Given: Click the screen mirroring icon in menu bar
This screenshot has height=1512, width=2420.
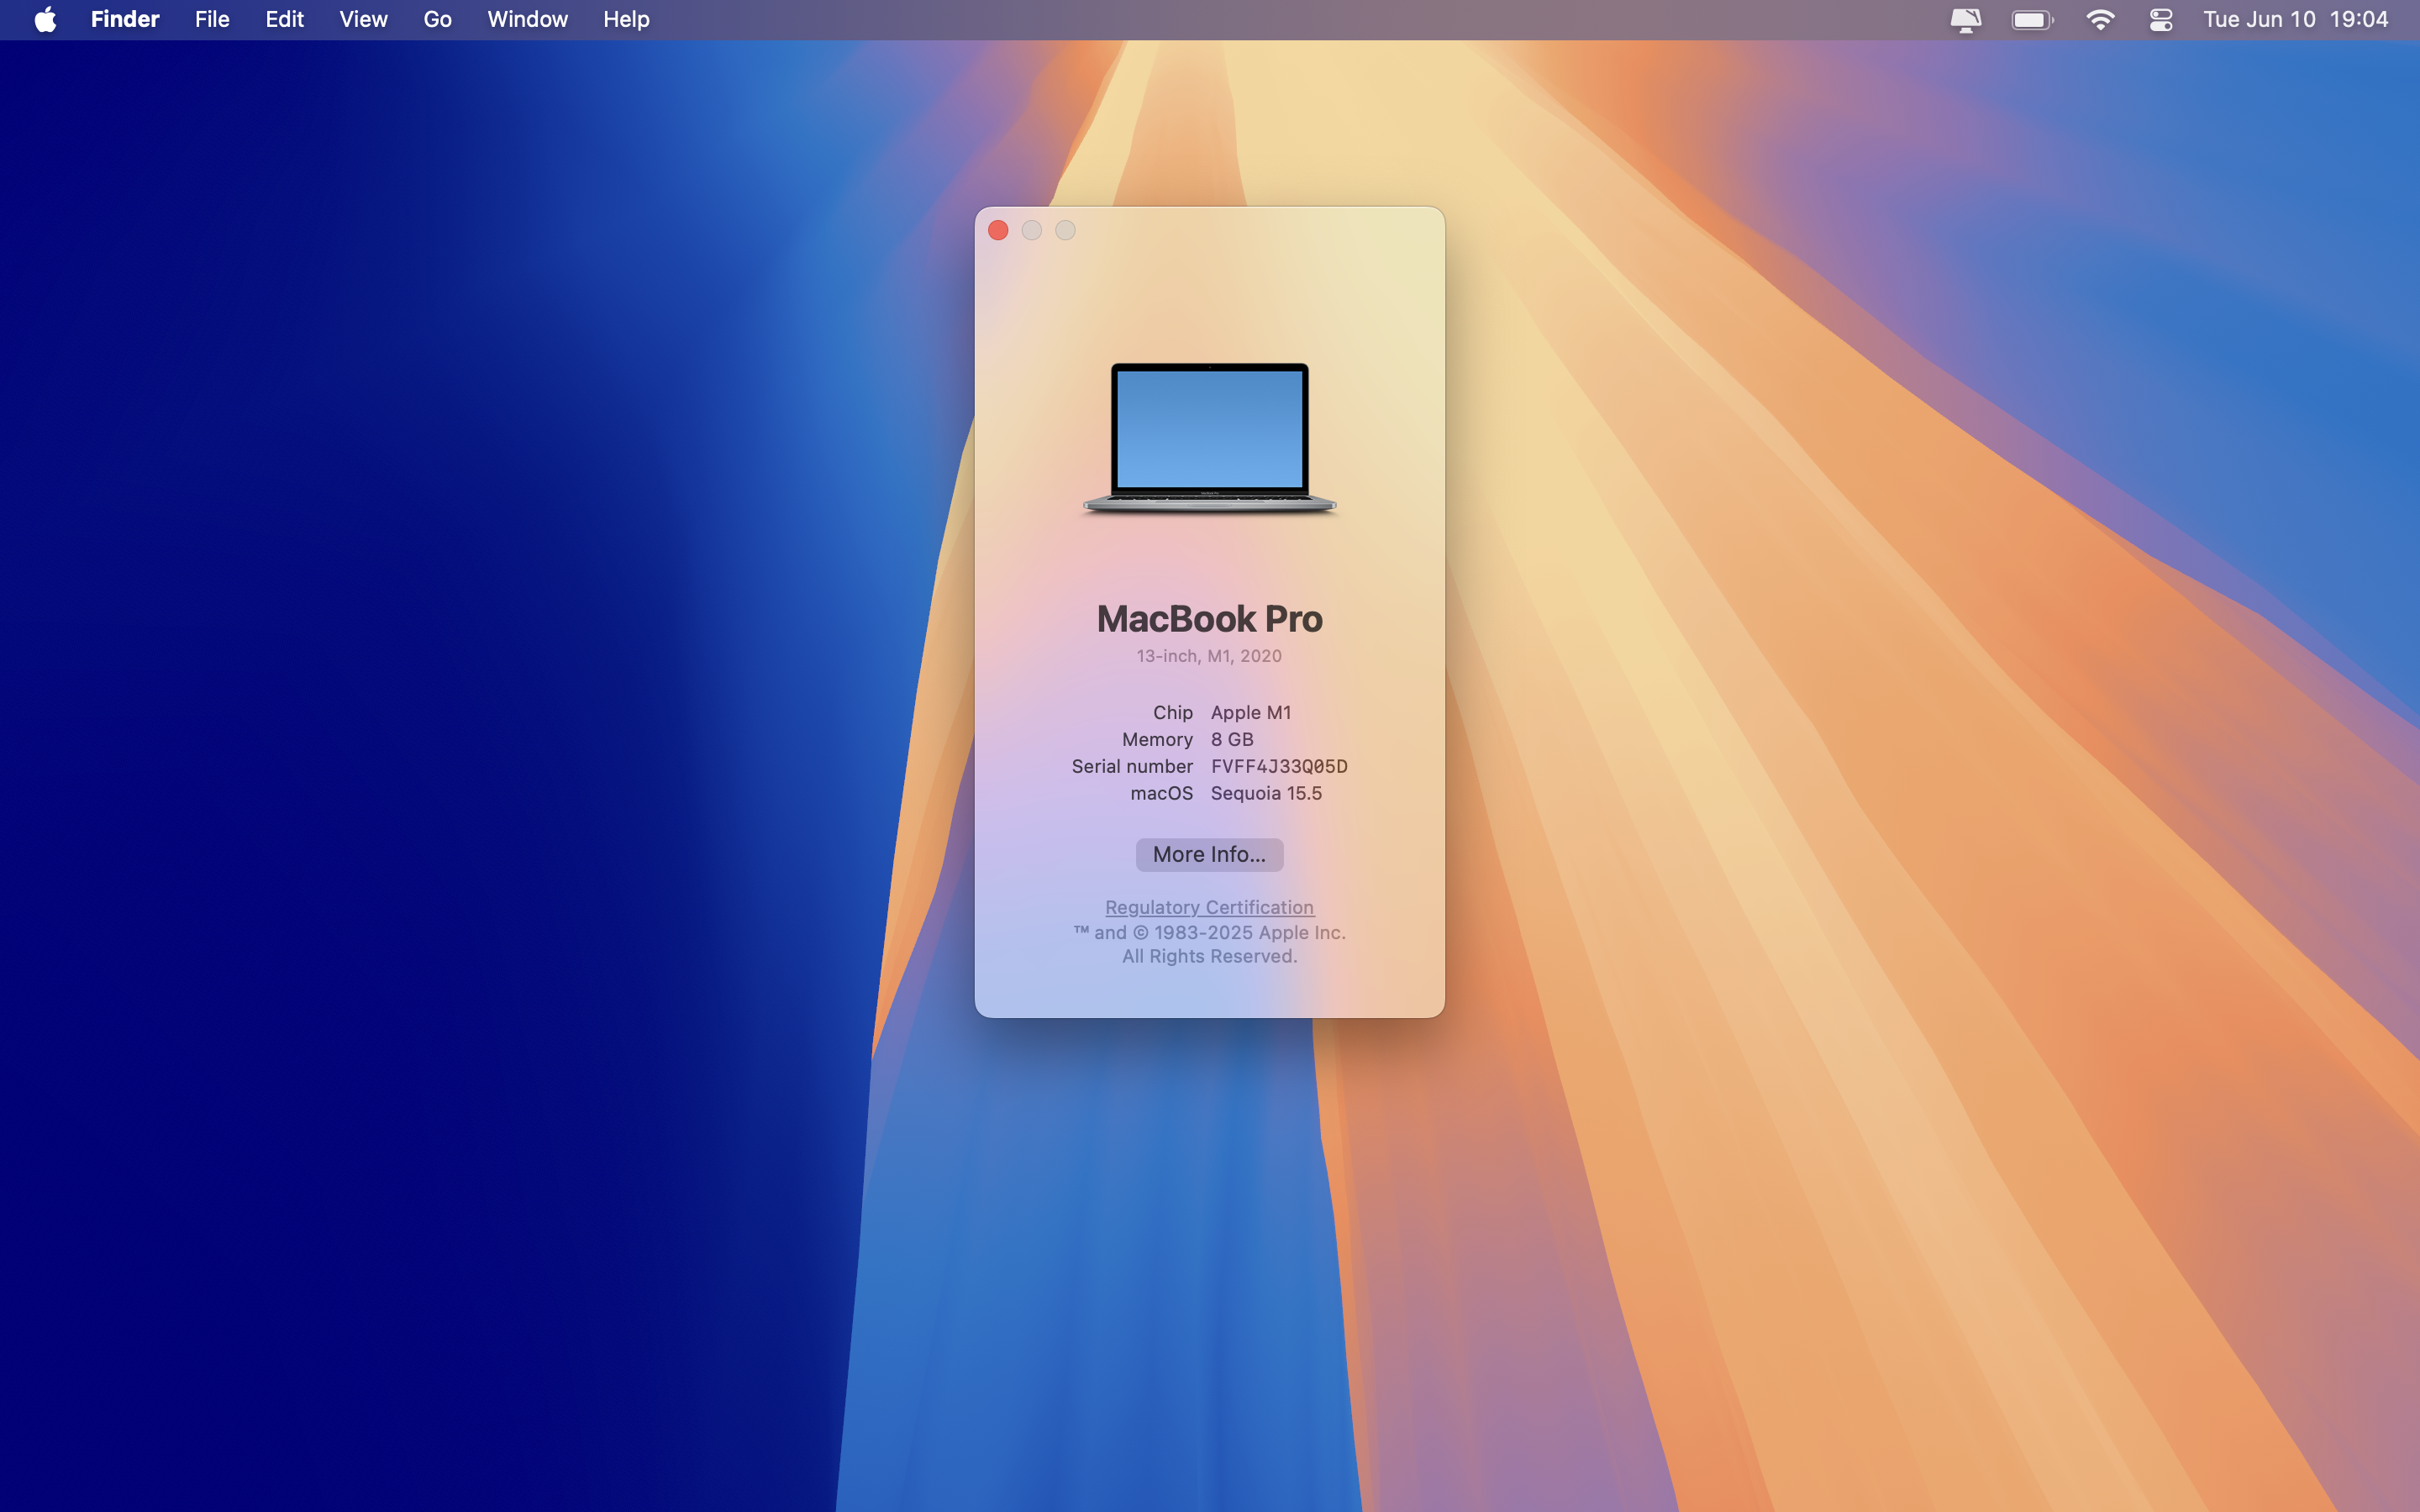Looking at the screenshot, I should (1965, 20).
